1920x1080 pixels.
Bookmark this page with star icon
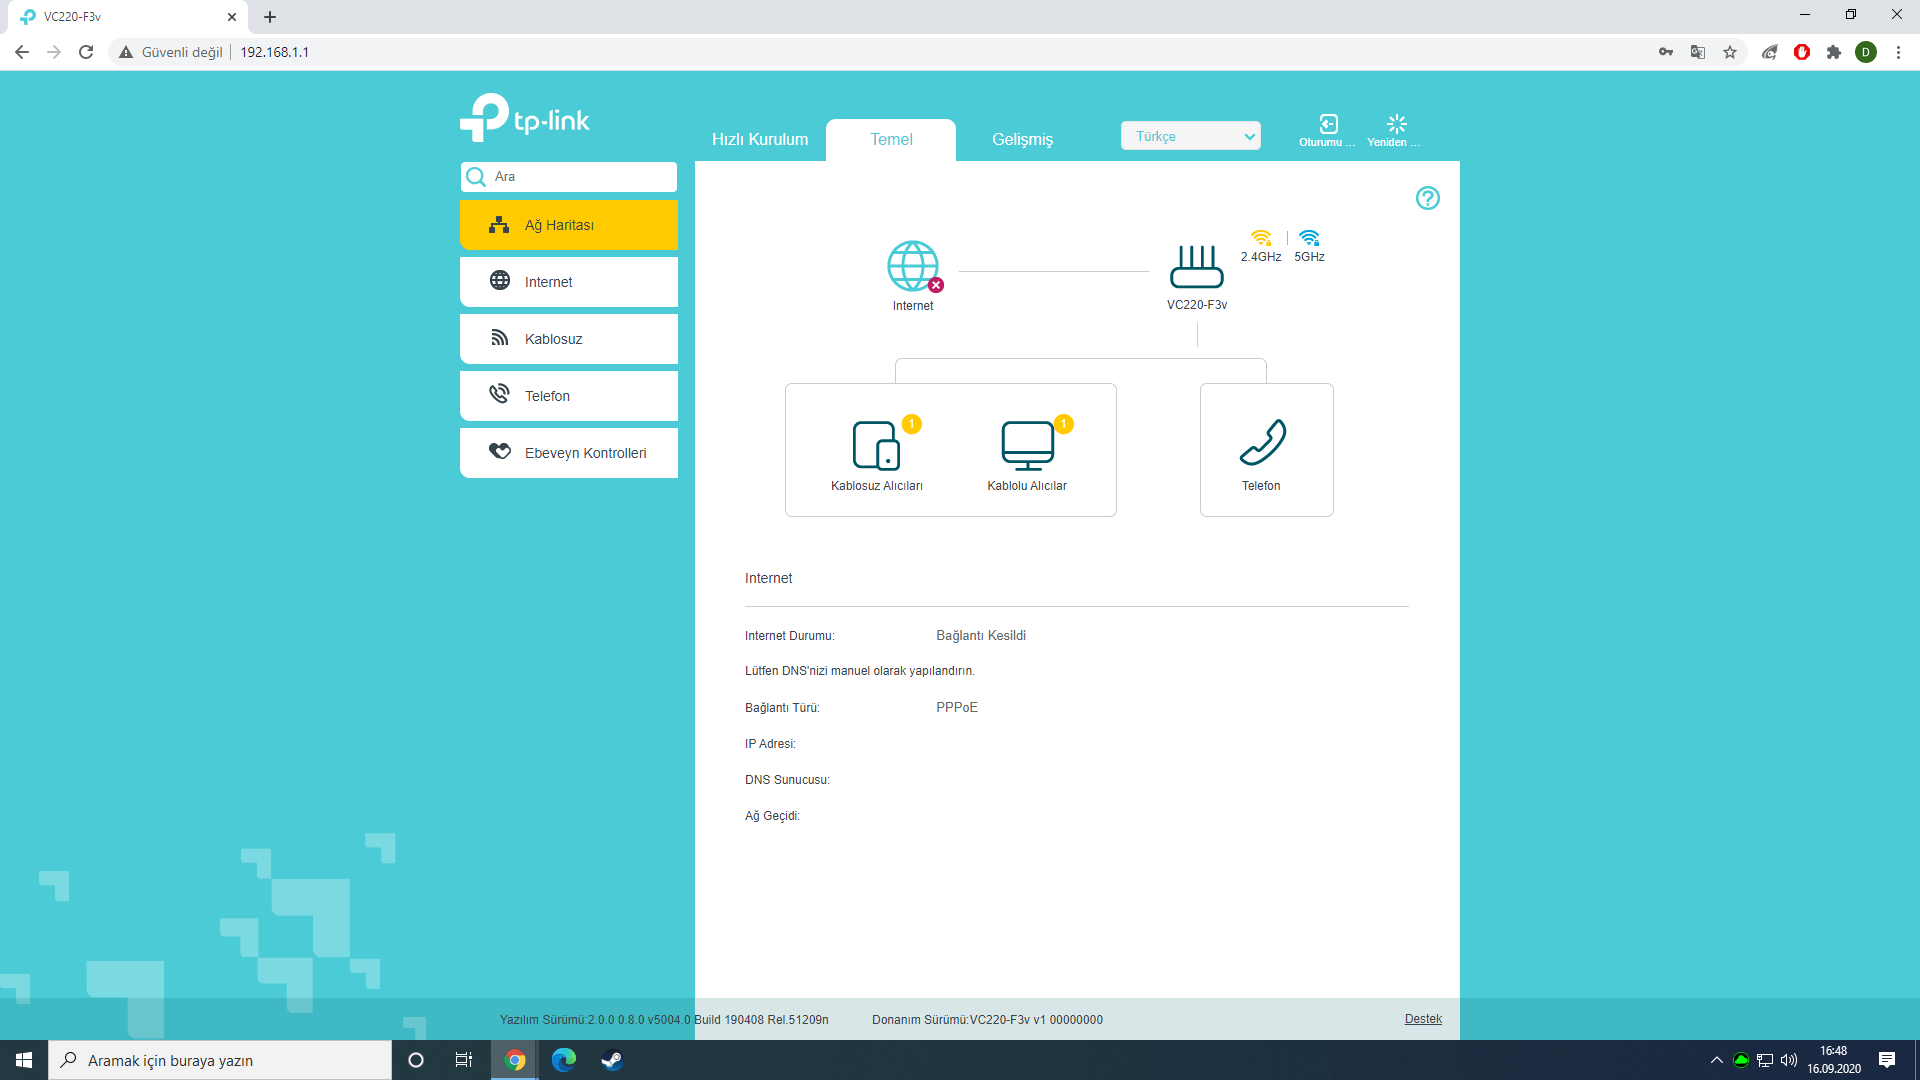click(1729, 52)
